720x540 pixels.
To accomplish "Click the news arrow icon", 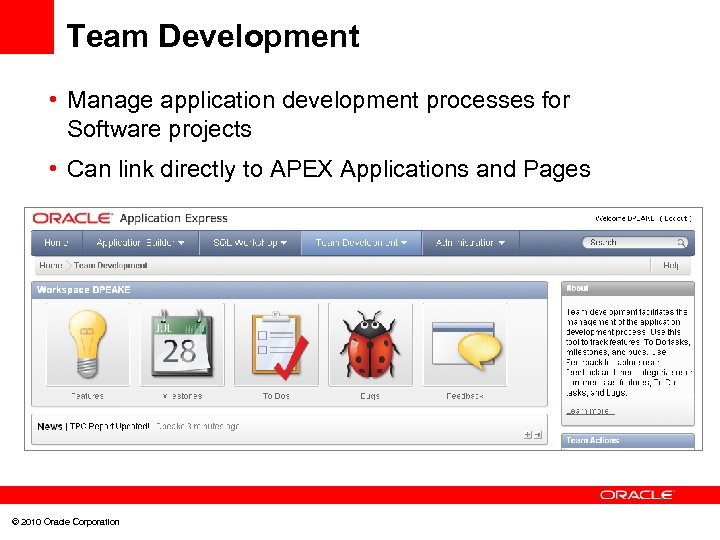I will click(538, 434).
